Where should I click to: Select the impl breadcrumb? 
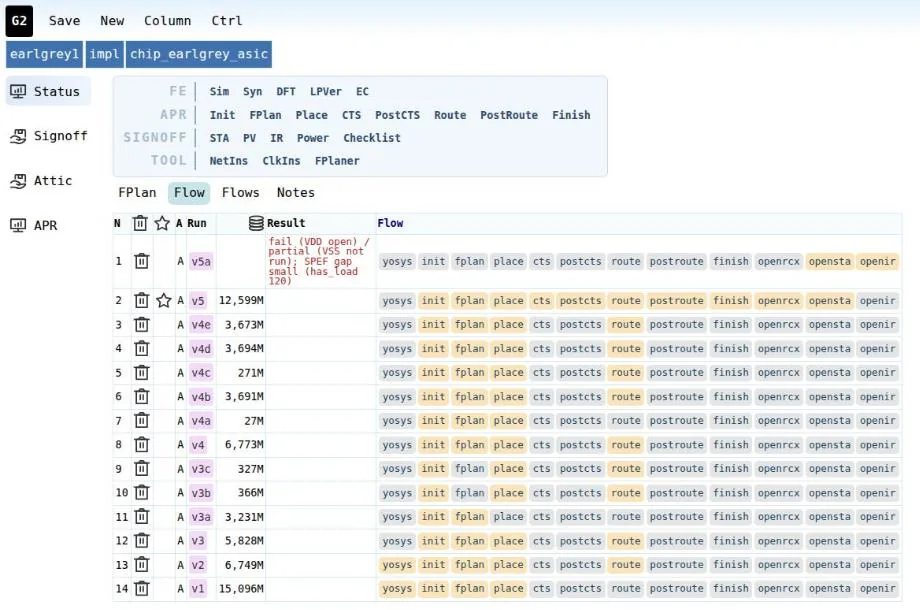click(x=104, y=54)
